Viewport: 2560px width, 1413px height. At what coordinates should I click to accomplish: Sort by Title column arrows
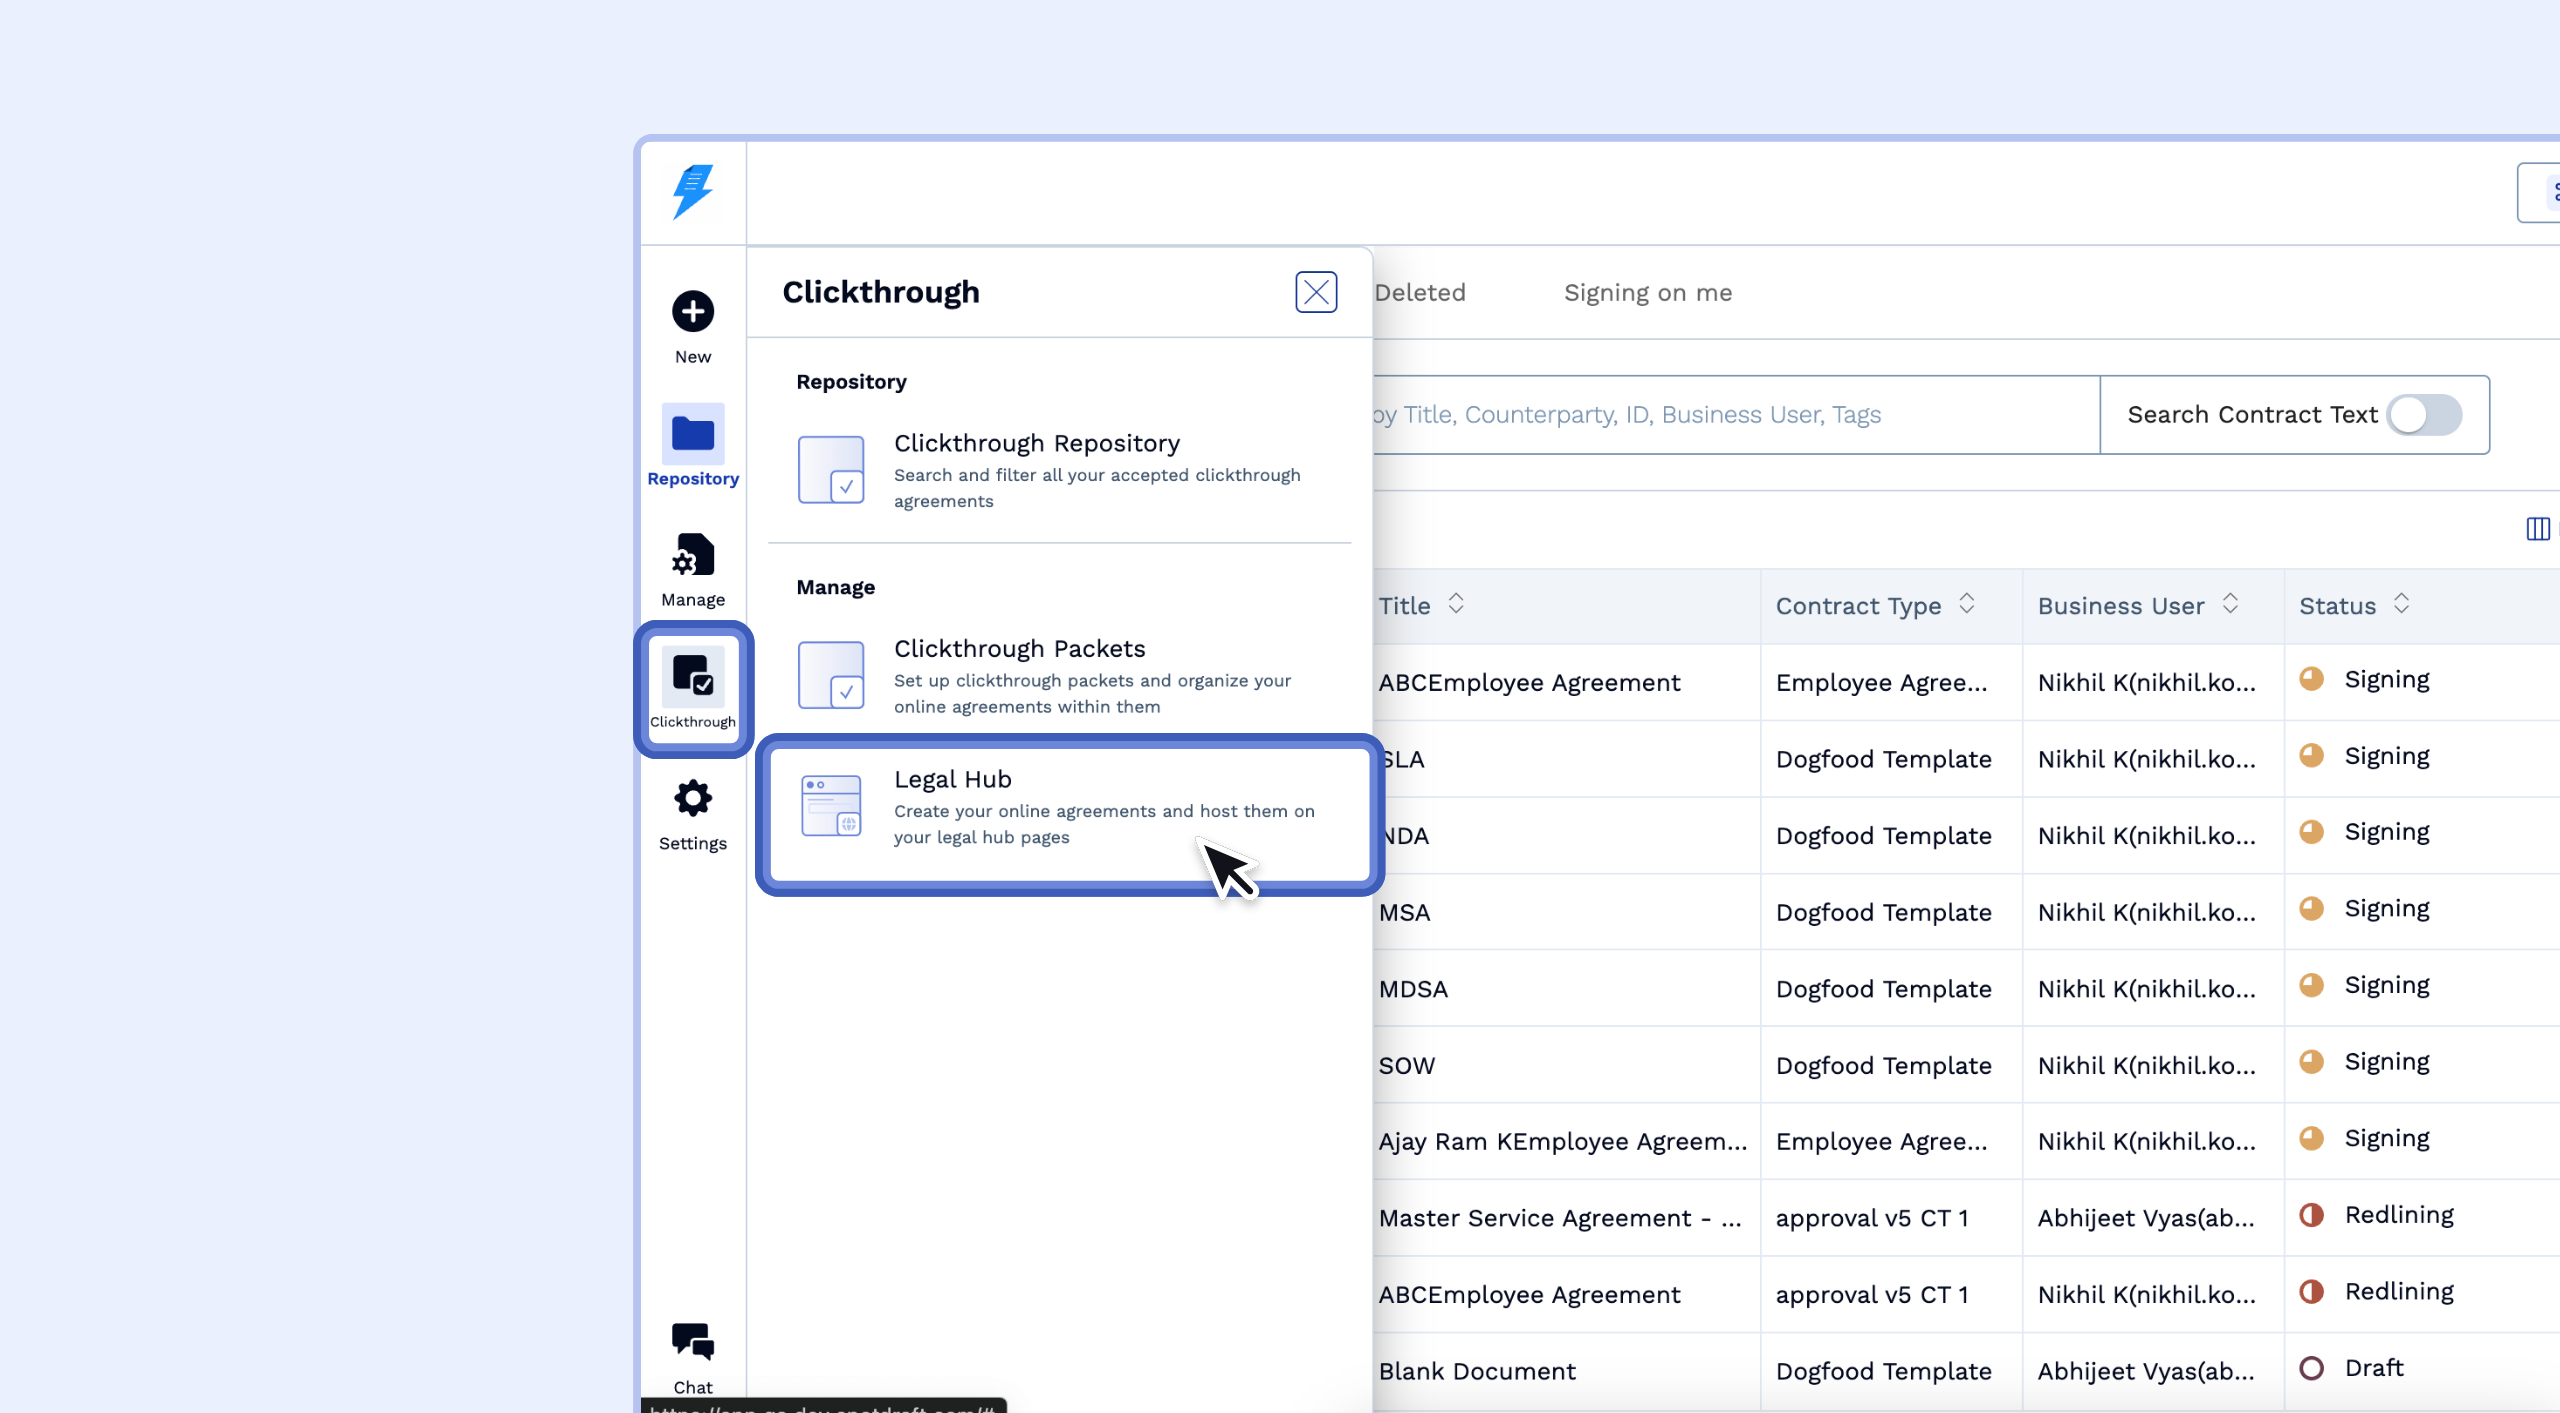pos(1456,604)
